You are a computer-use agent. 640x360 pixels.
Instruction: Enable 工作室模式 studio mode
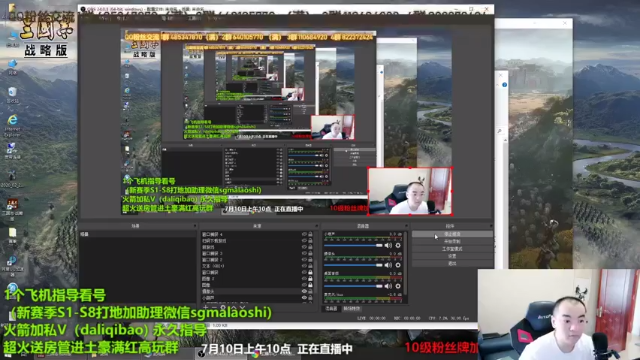click(x=452, y=249)
